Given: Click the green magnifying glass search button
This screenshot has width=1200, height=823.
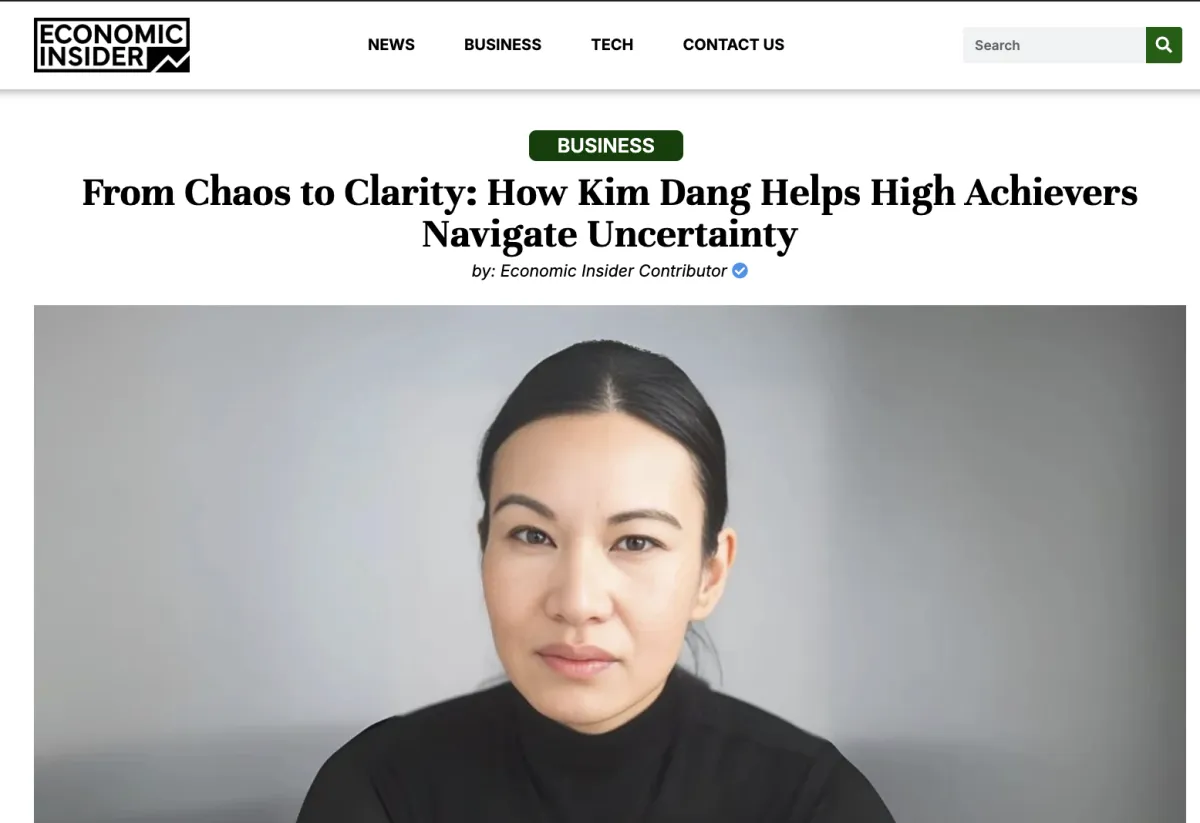Looking at the screenshot, I should (x=1163, y=45).
